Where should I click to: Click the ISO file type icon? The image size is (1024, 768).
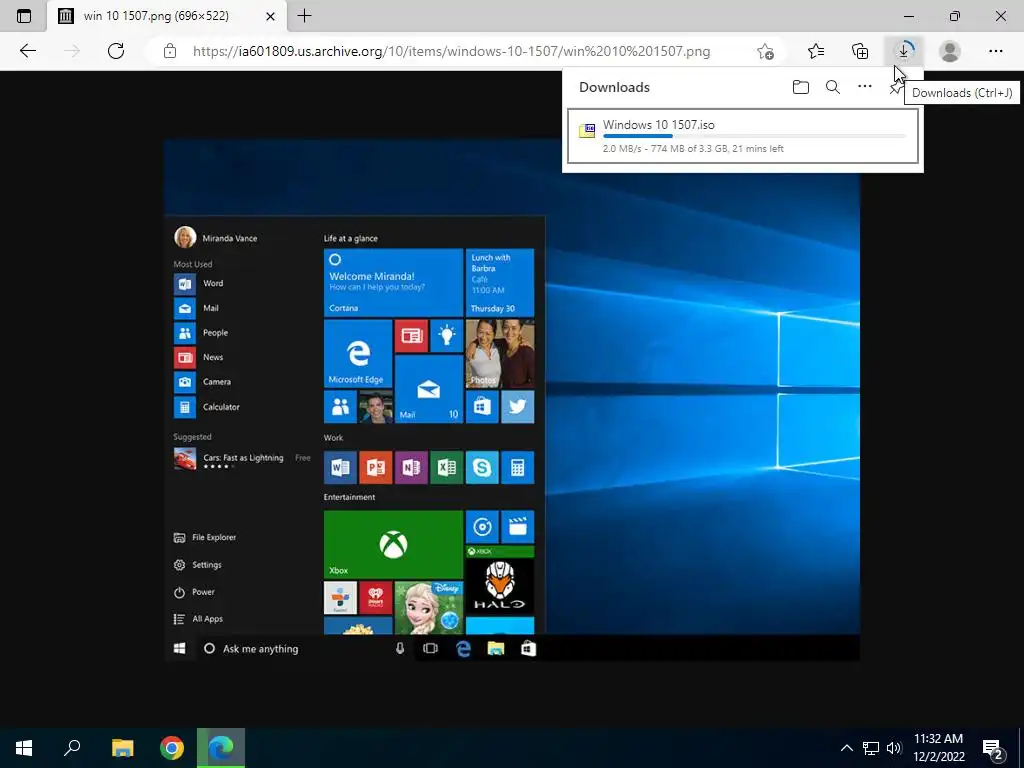point(587,131)
